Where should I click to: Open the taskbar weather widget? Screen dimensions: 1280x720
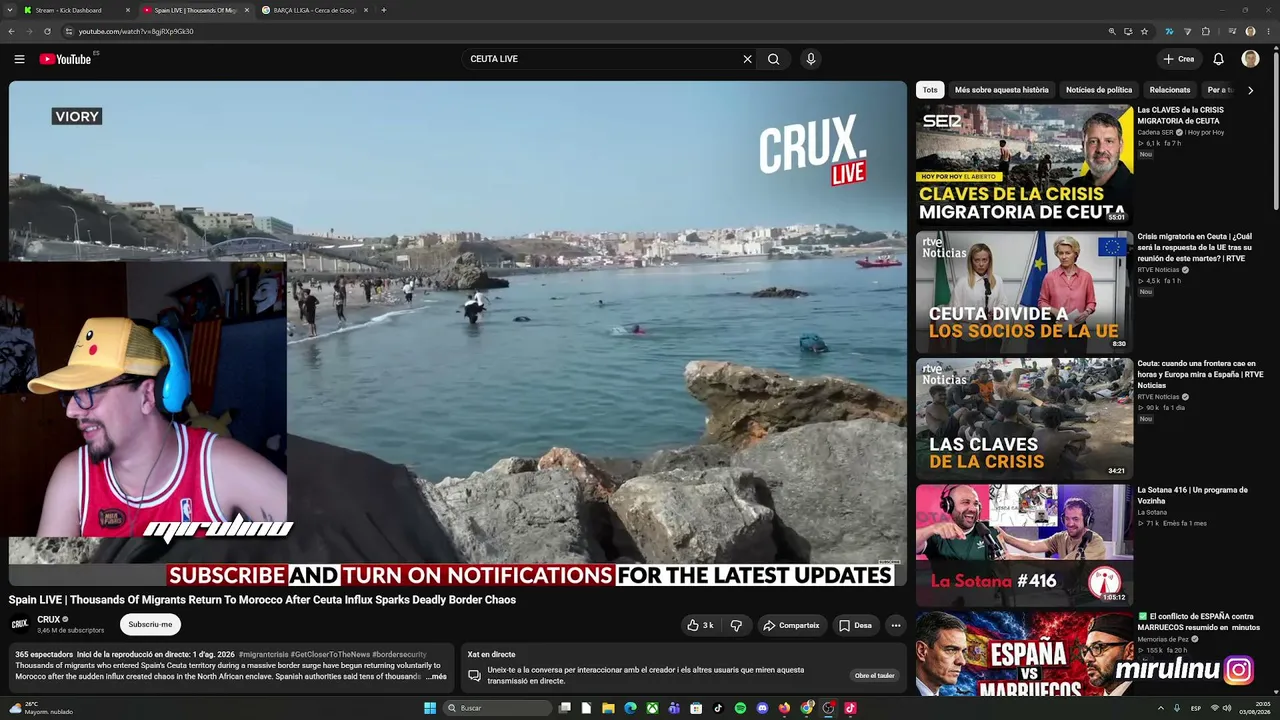[x=40, y=708]
